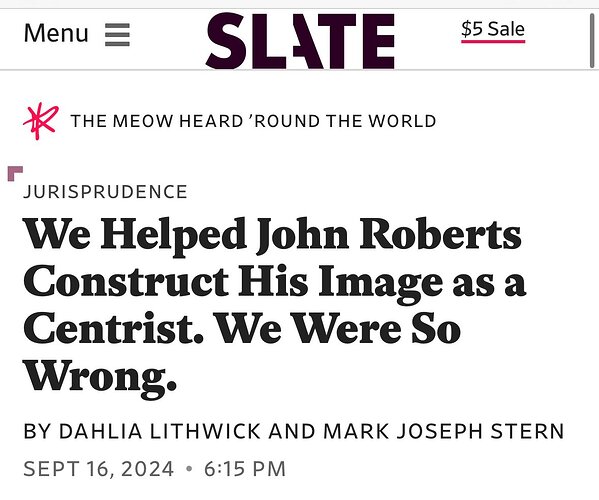Viewport: 599px width, 500px height.
Task: Click the John Roberts article headline
Action: [x=274, y=306]
